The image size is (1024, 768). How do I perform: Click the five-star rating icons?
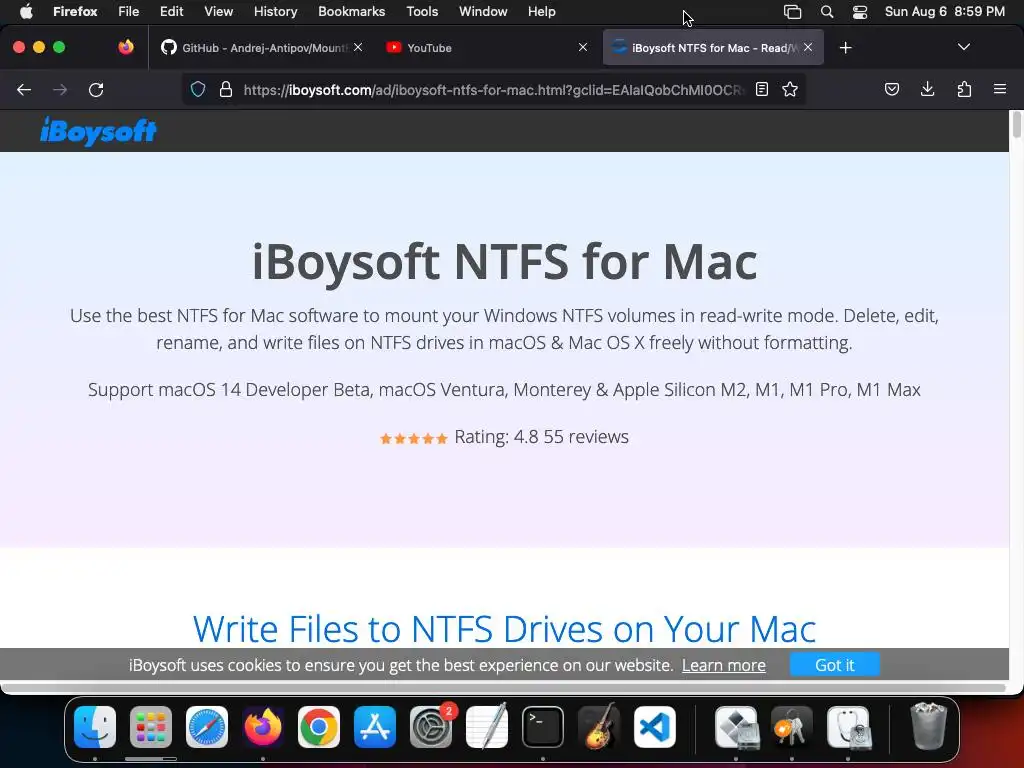(x=413, y=438)
